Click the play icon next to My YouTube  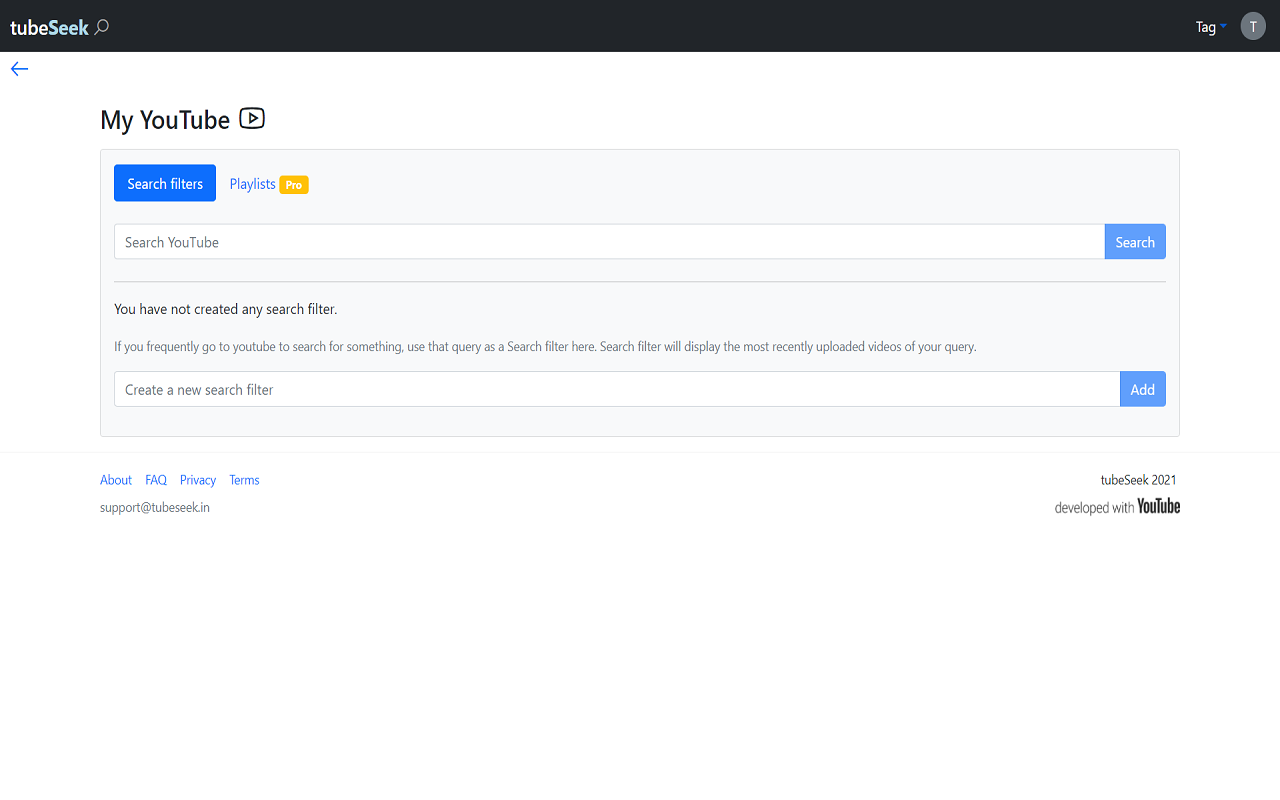(252, 119)
